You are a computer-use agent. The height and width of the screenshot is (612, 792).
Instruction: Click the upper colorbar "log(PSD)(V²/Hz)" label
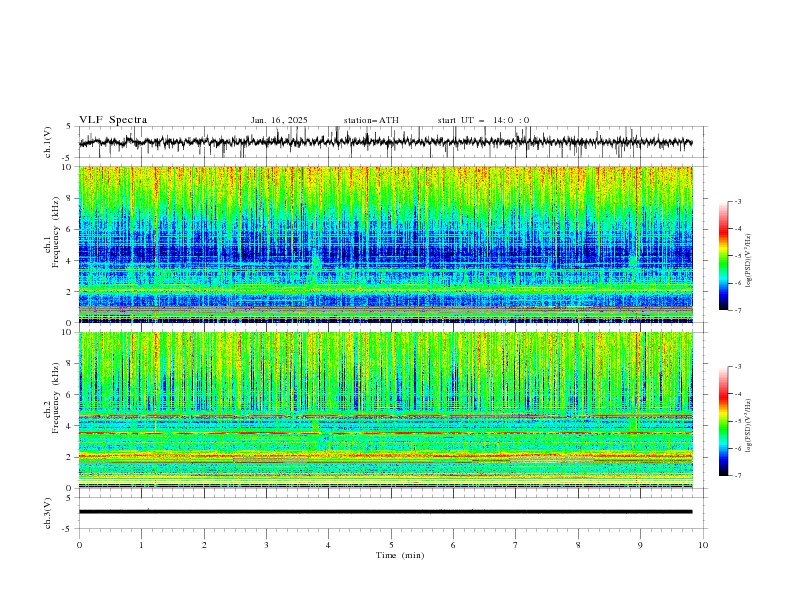pos(749,261)
